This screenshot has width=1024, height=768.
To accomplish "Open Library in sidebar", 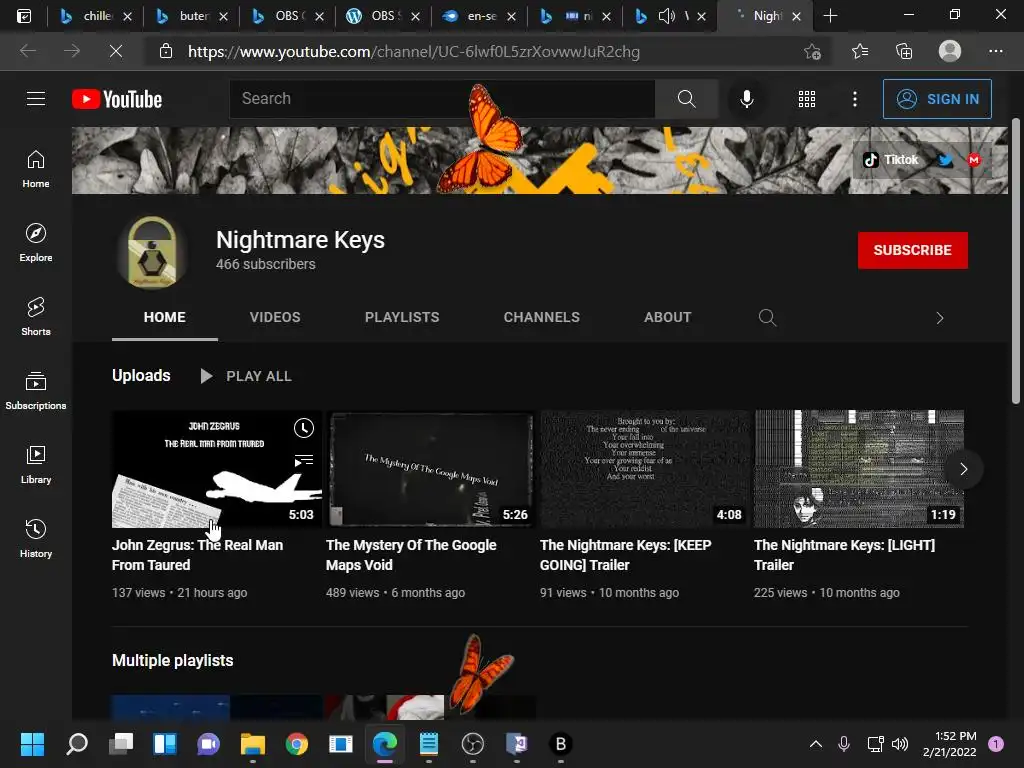I will coord(36,464).
